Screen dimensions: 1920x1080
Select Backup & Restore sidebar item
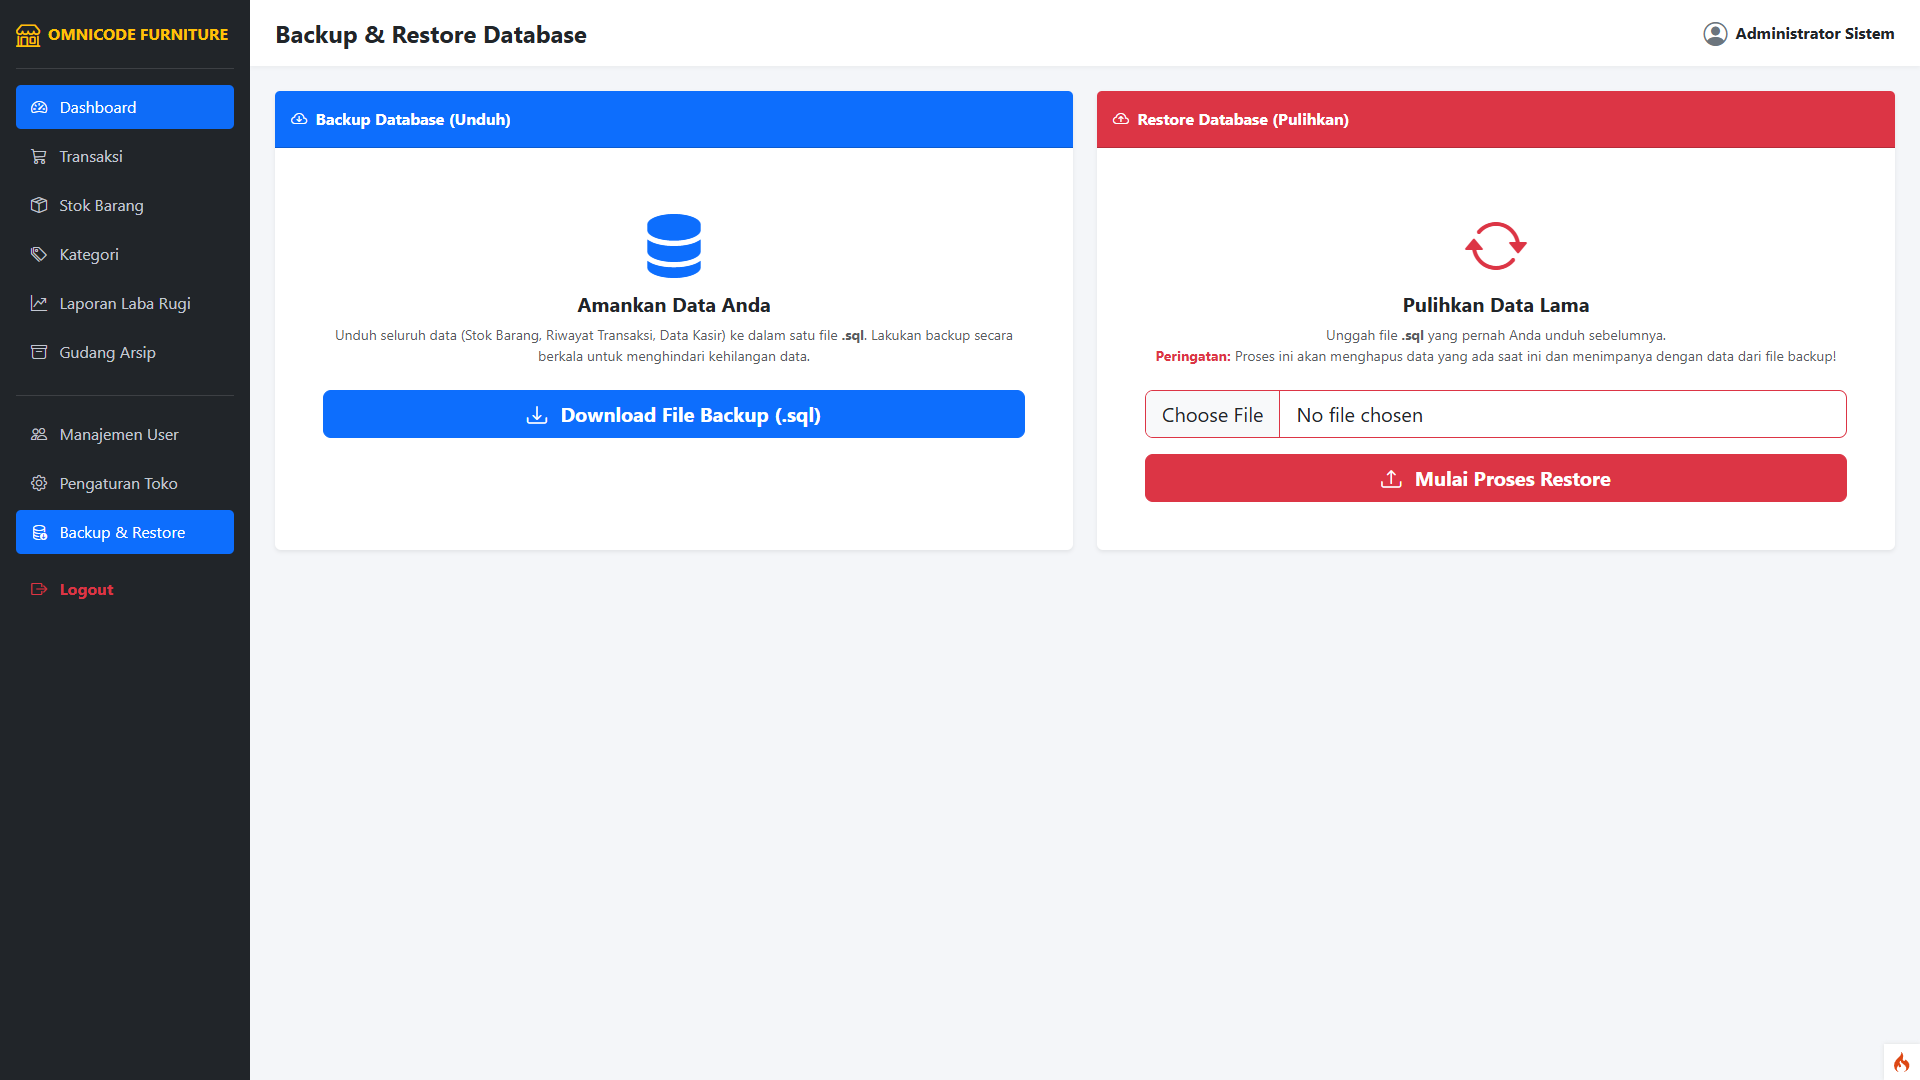click(125, 533)
